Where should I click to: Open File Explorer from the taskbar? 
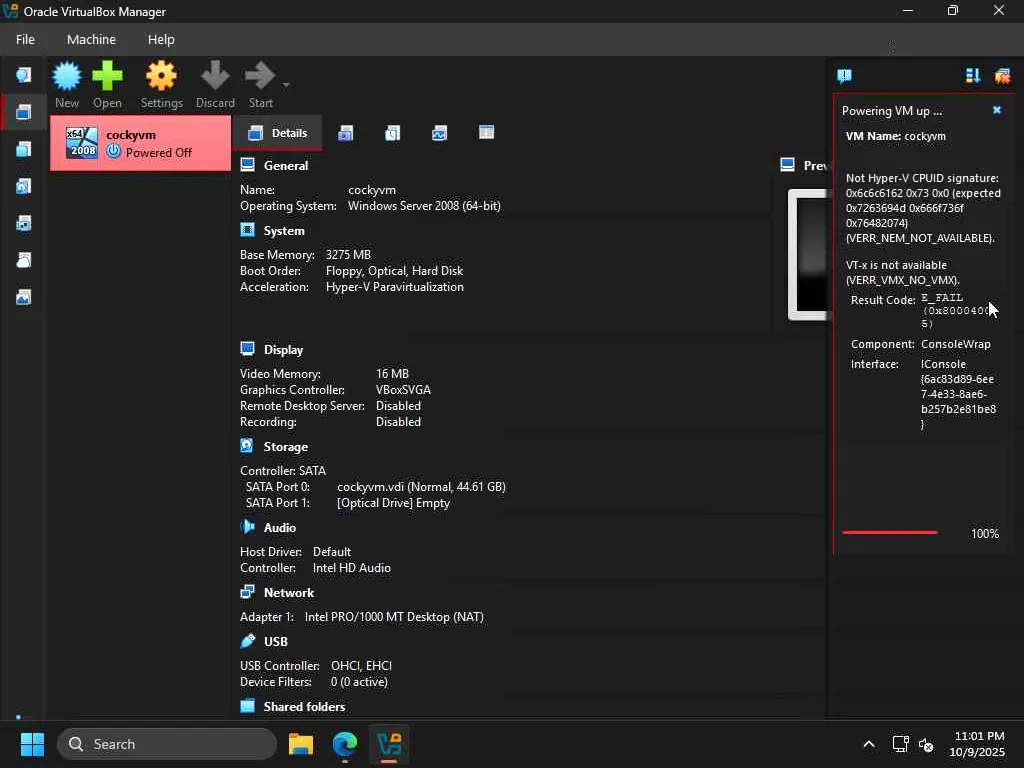(301, 744)
